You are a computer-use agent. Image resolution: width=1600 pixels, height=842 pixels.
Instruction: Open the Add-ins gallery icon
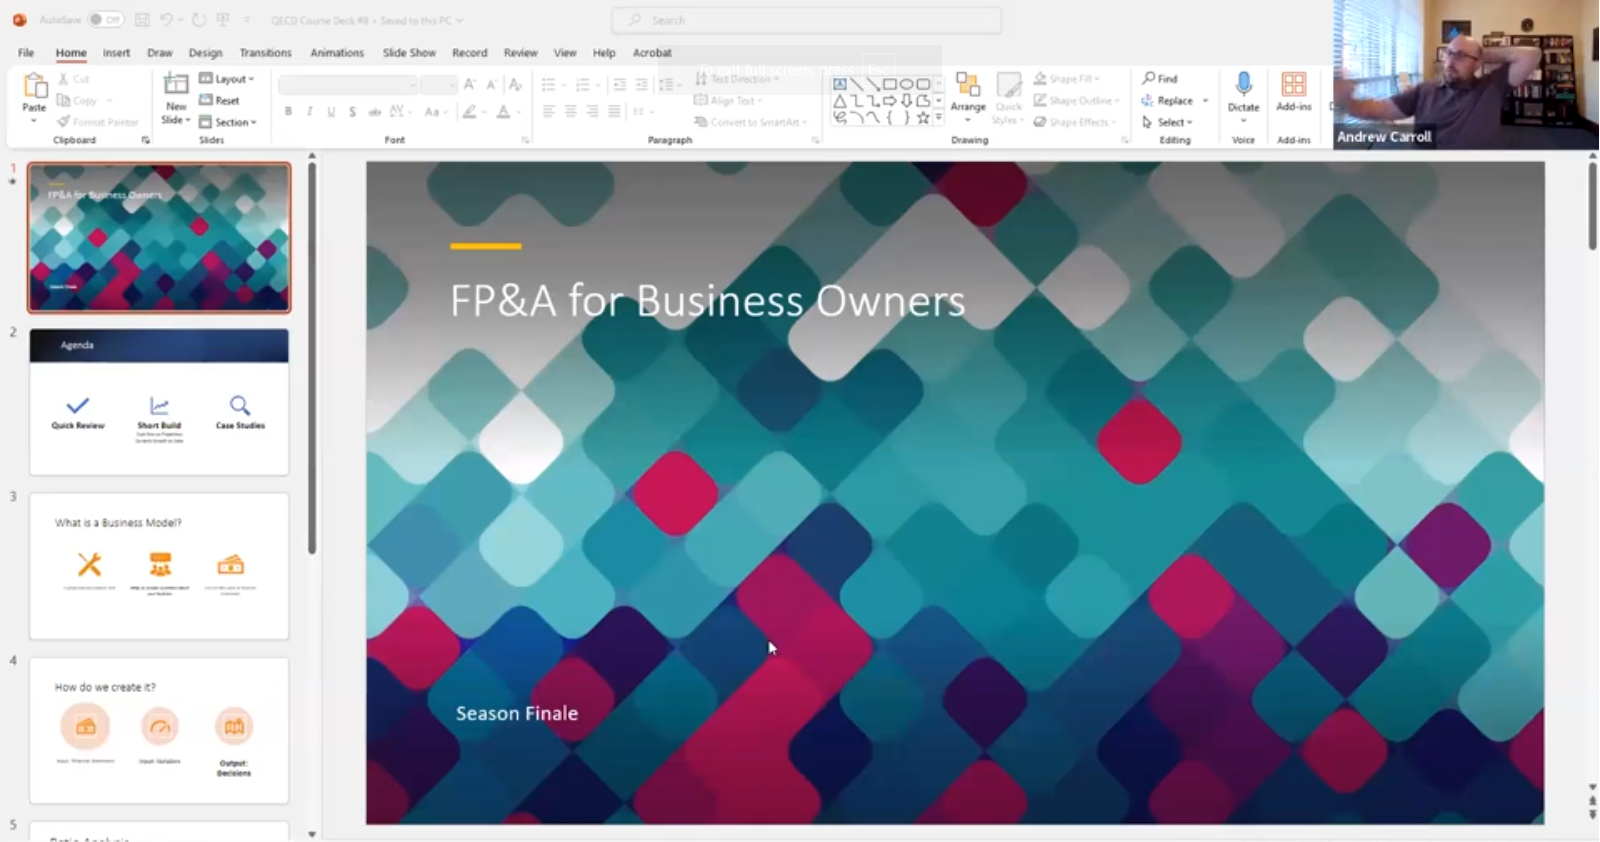pos(1293,86)
